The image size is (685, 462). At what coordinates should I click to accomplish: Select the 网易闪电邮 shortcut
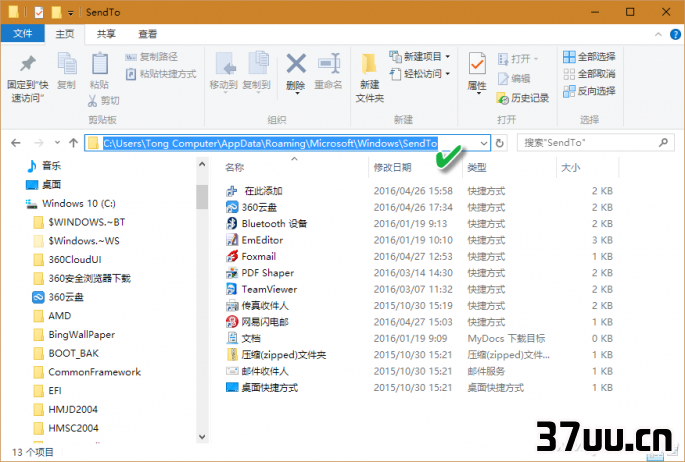(257, 322)
